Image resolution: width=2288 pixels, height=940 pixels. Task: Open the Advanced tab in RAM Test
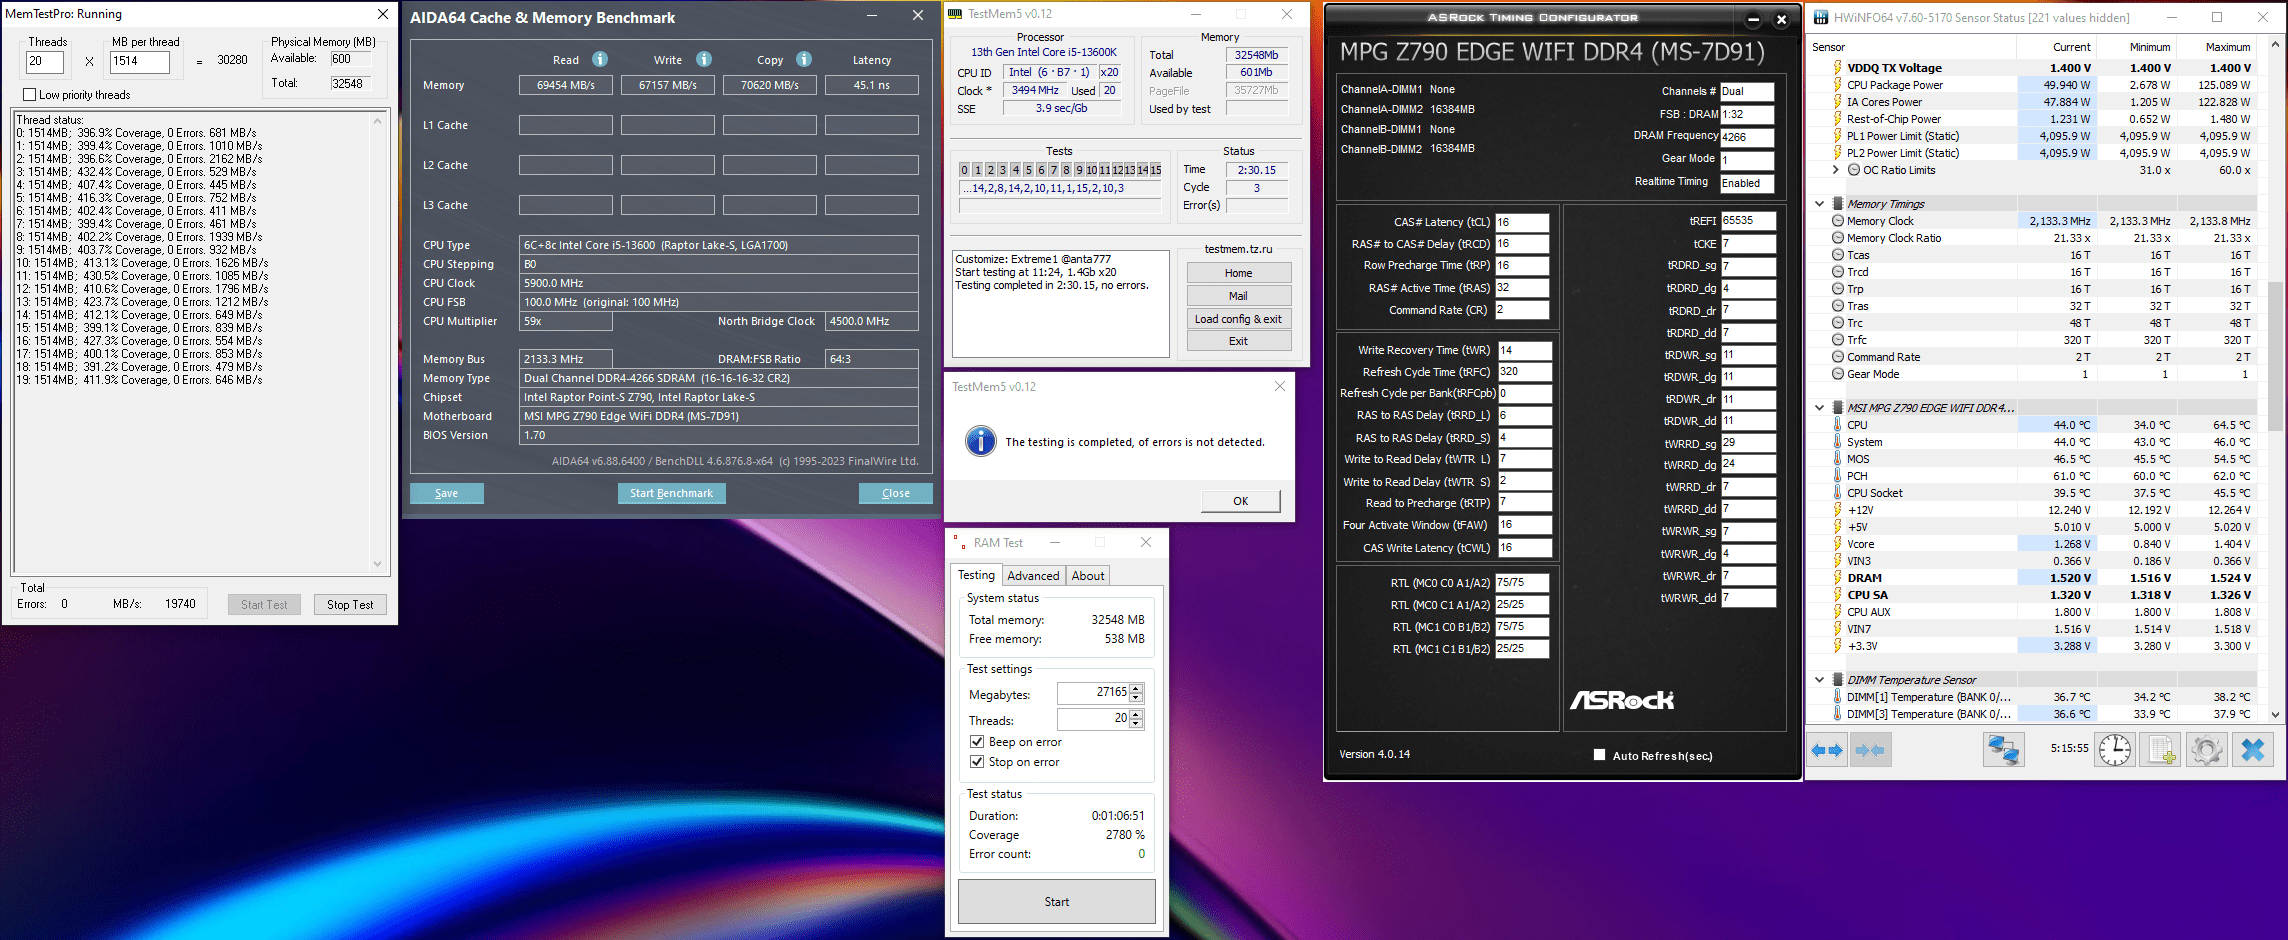pyautogui.click(x=1033, y=576)
